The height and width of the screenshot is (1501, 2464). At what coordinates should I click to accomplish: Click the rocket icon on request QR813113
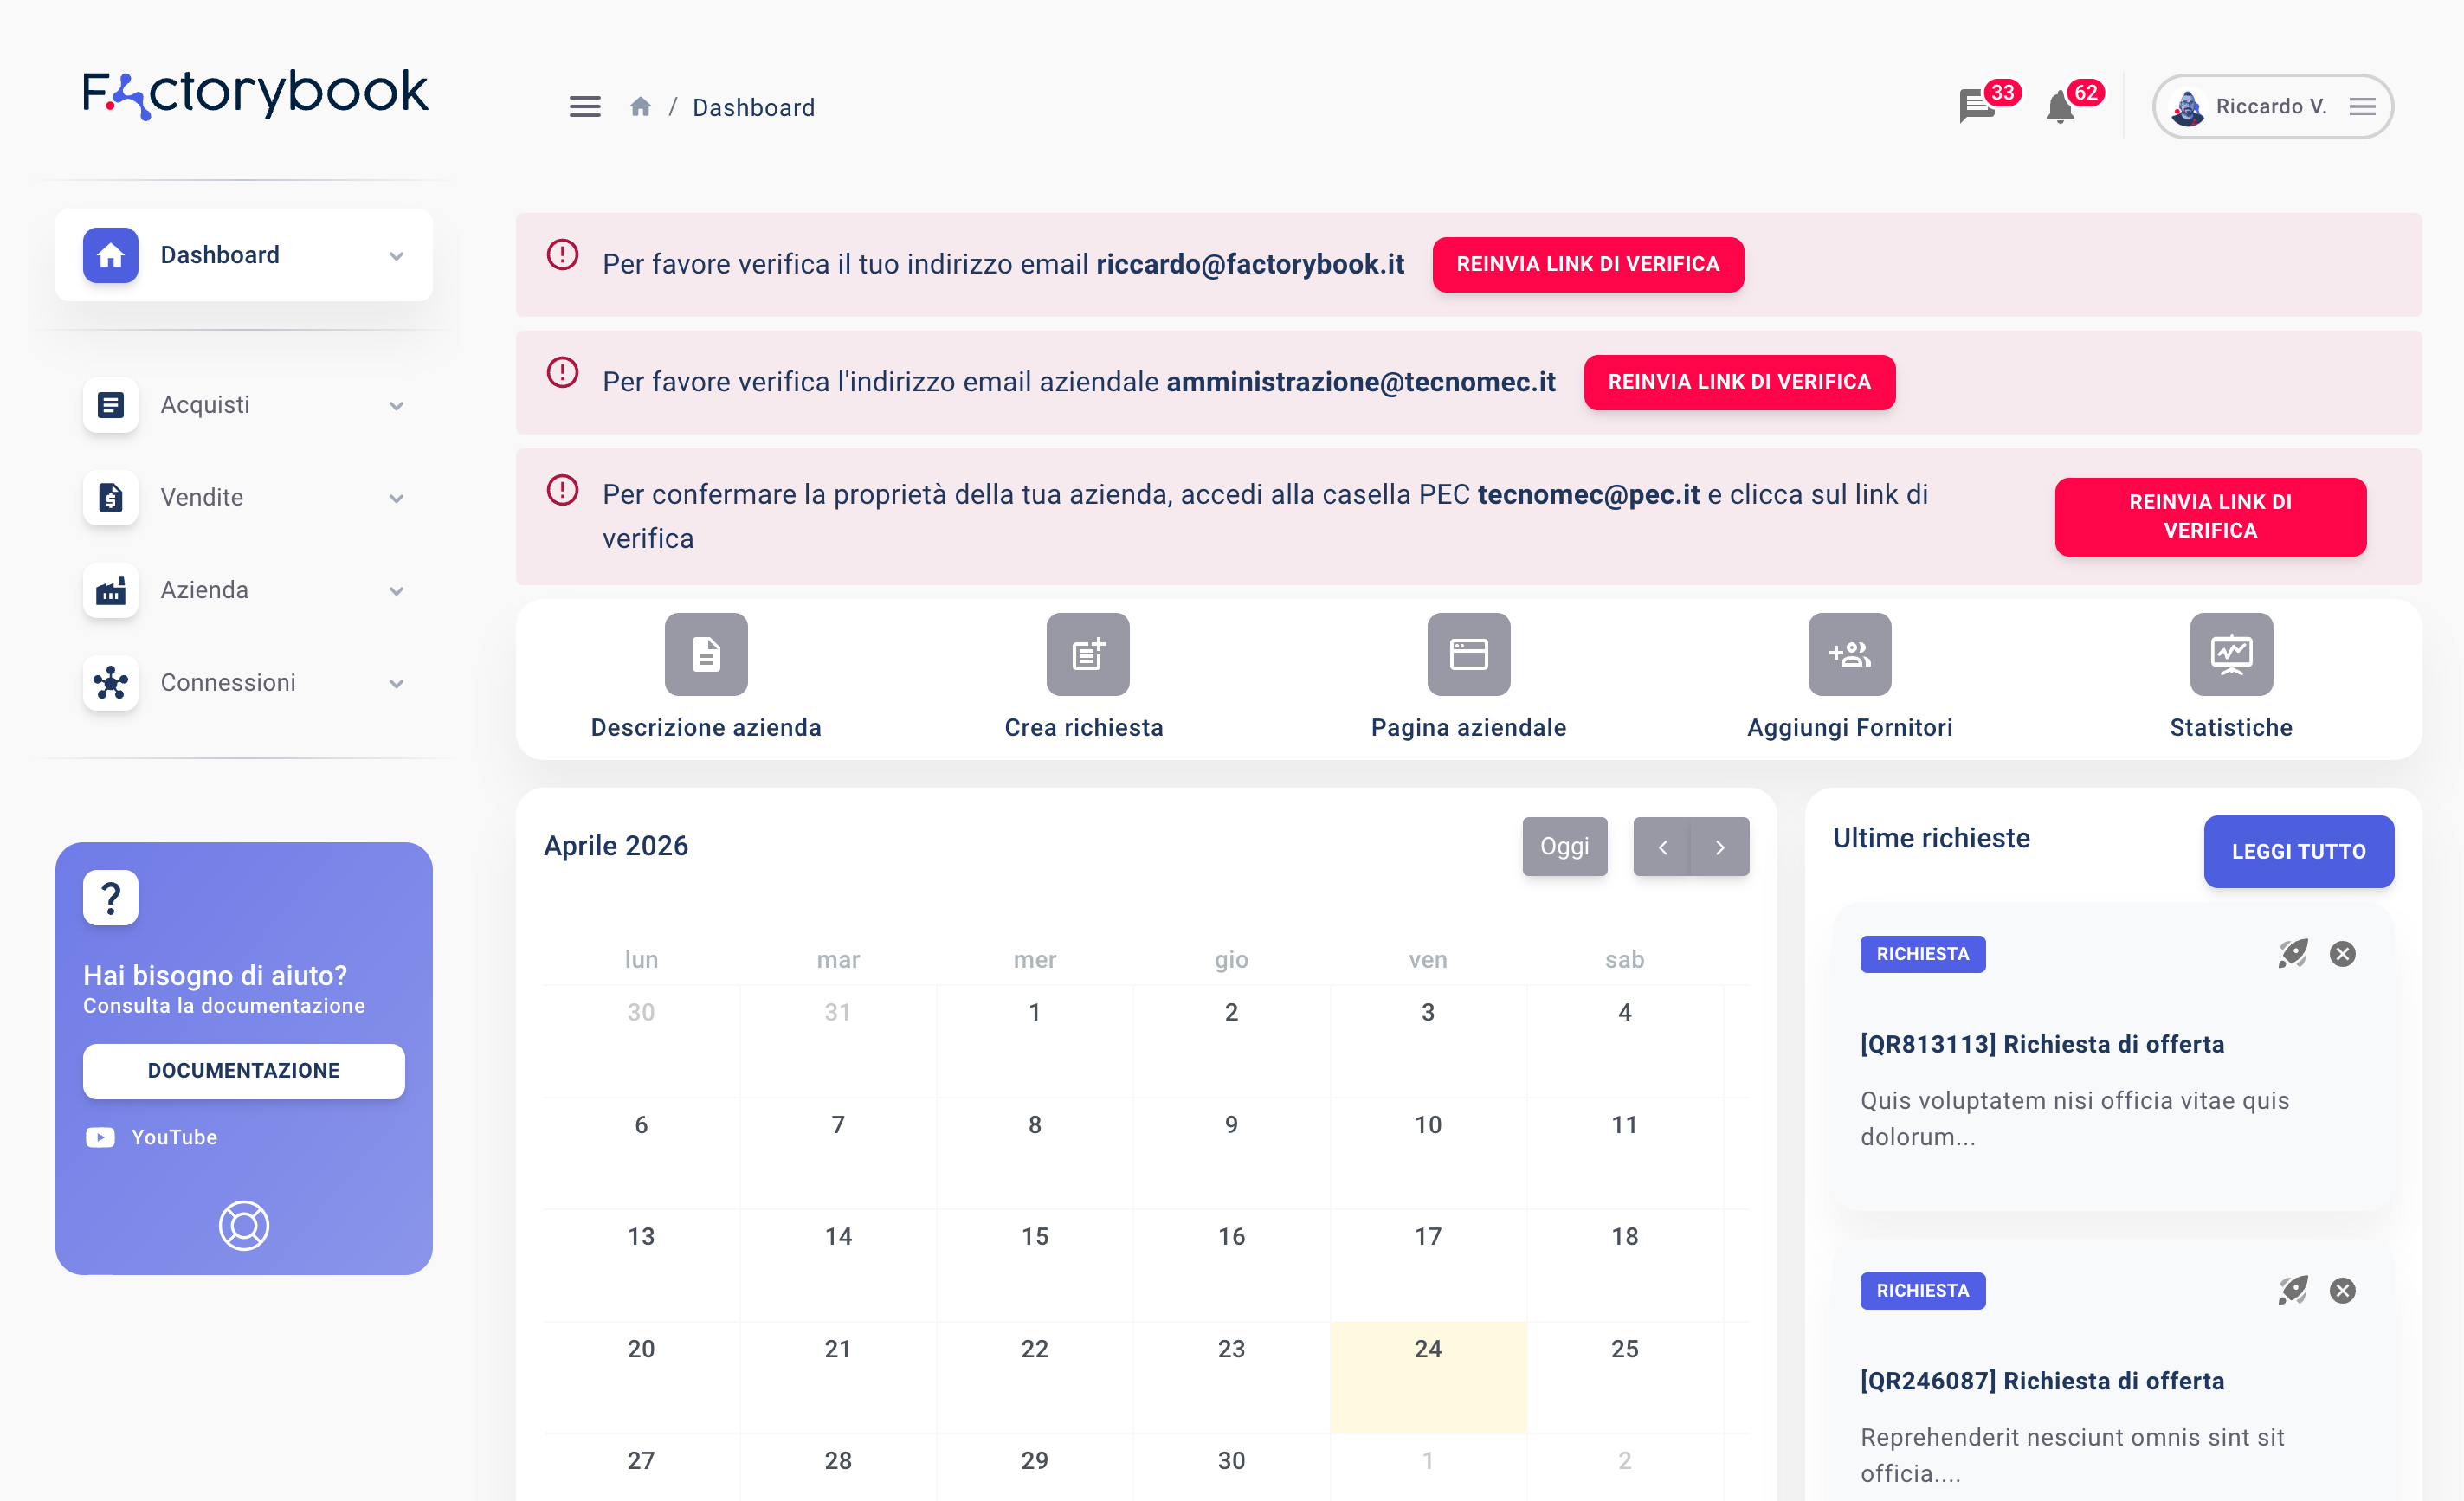click(2293, 954)
